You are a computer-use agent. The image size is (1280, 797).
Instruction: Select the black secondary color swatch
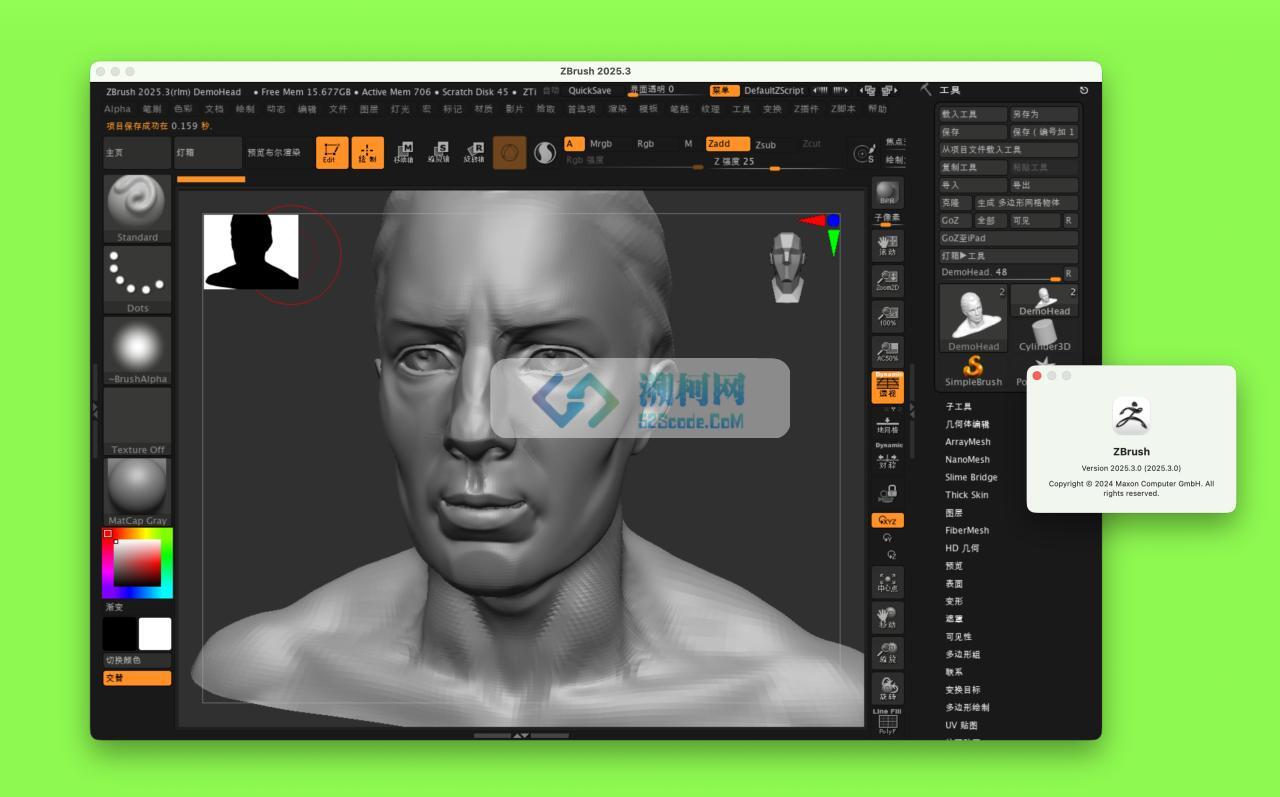(x=120, y=634)
